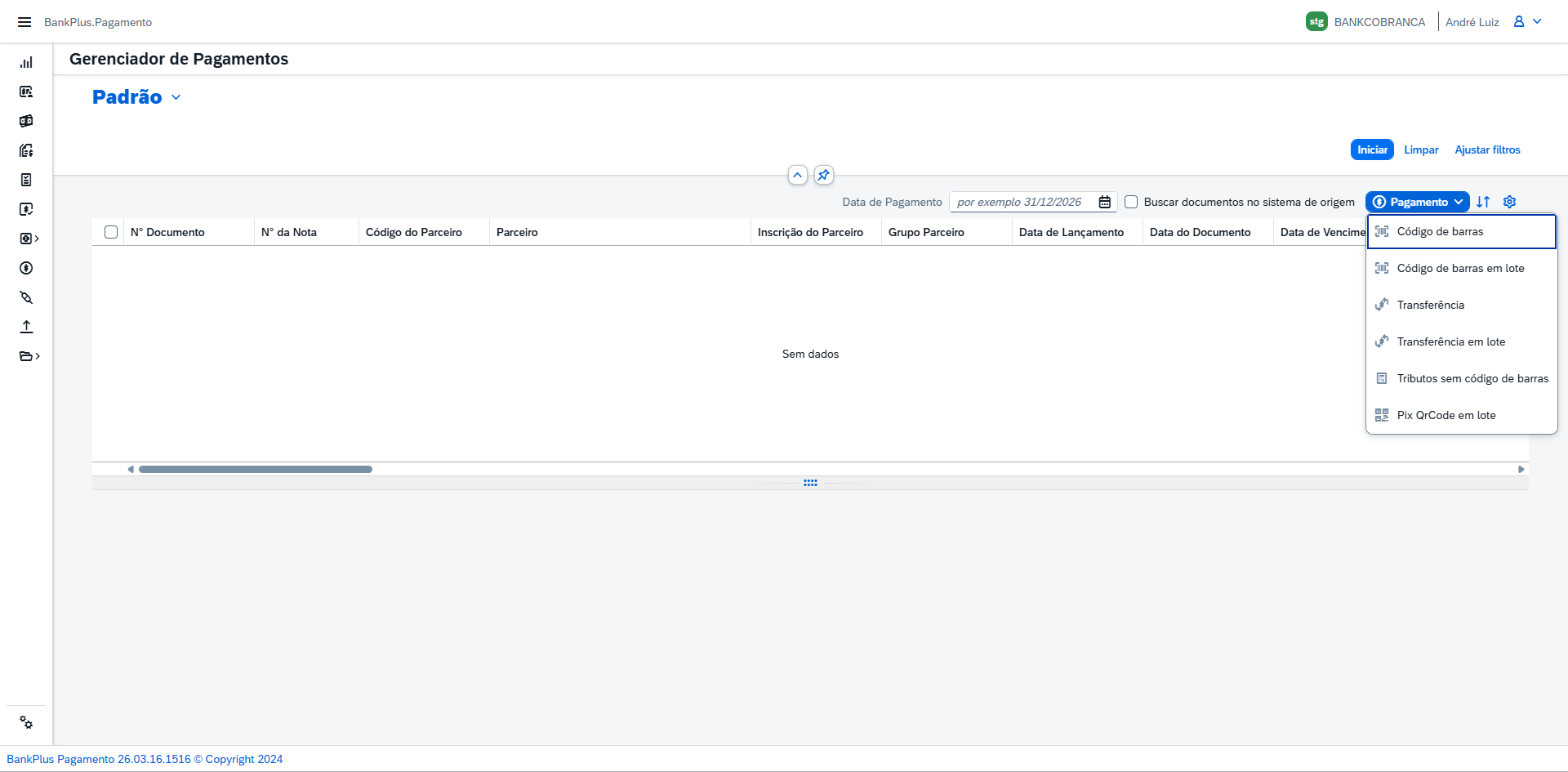Click the connector plug sidebar icon
Screen dimensions: 1568x772
coord(26,298)
